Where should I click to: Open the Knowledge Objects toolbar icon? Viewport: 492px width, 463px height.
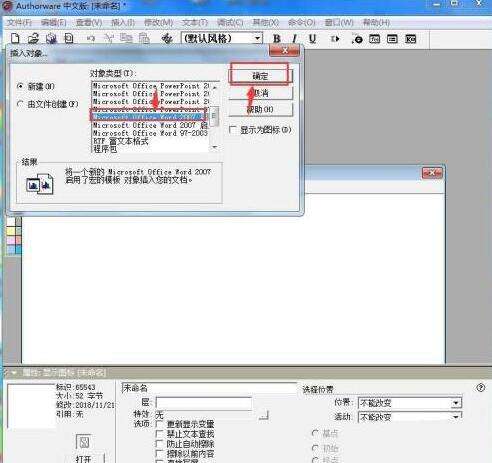(x=410, y=39)
